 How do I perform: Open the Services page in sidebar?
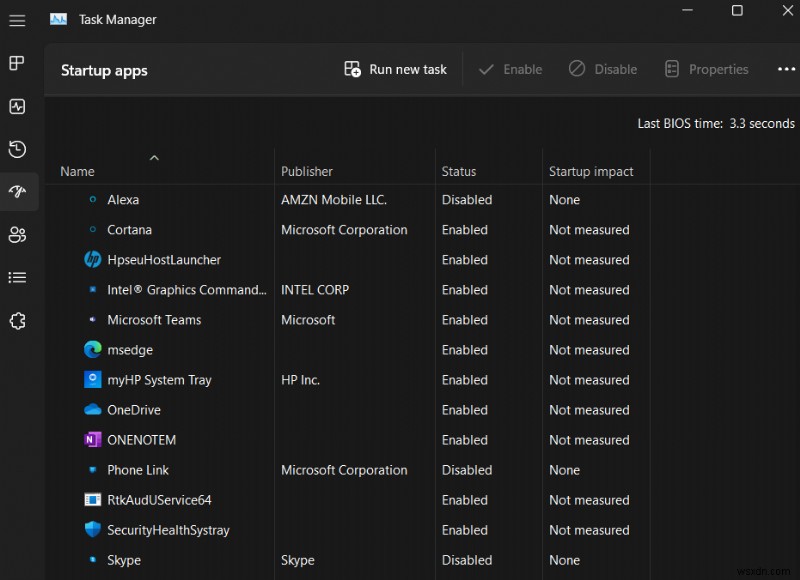17,321
